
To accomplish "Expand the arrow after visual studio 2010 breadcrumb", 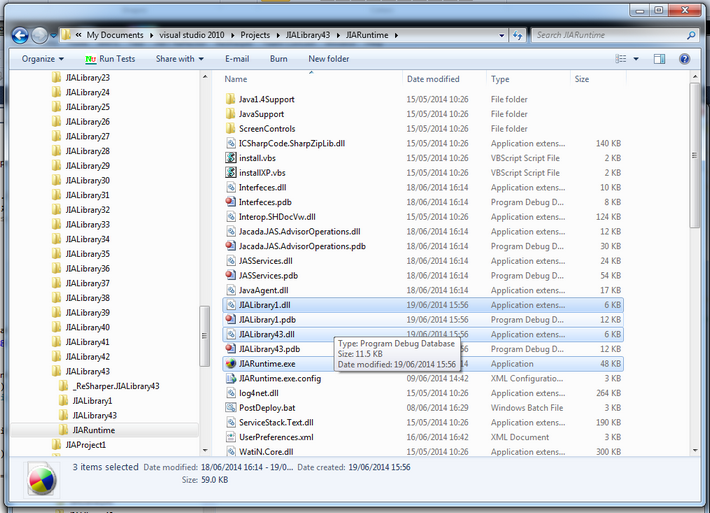I will click(x=232, y=35).
